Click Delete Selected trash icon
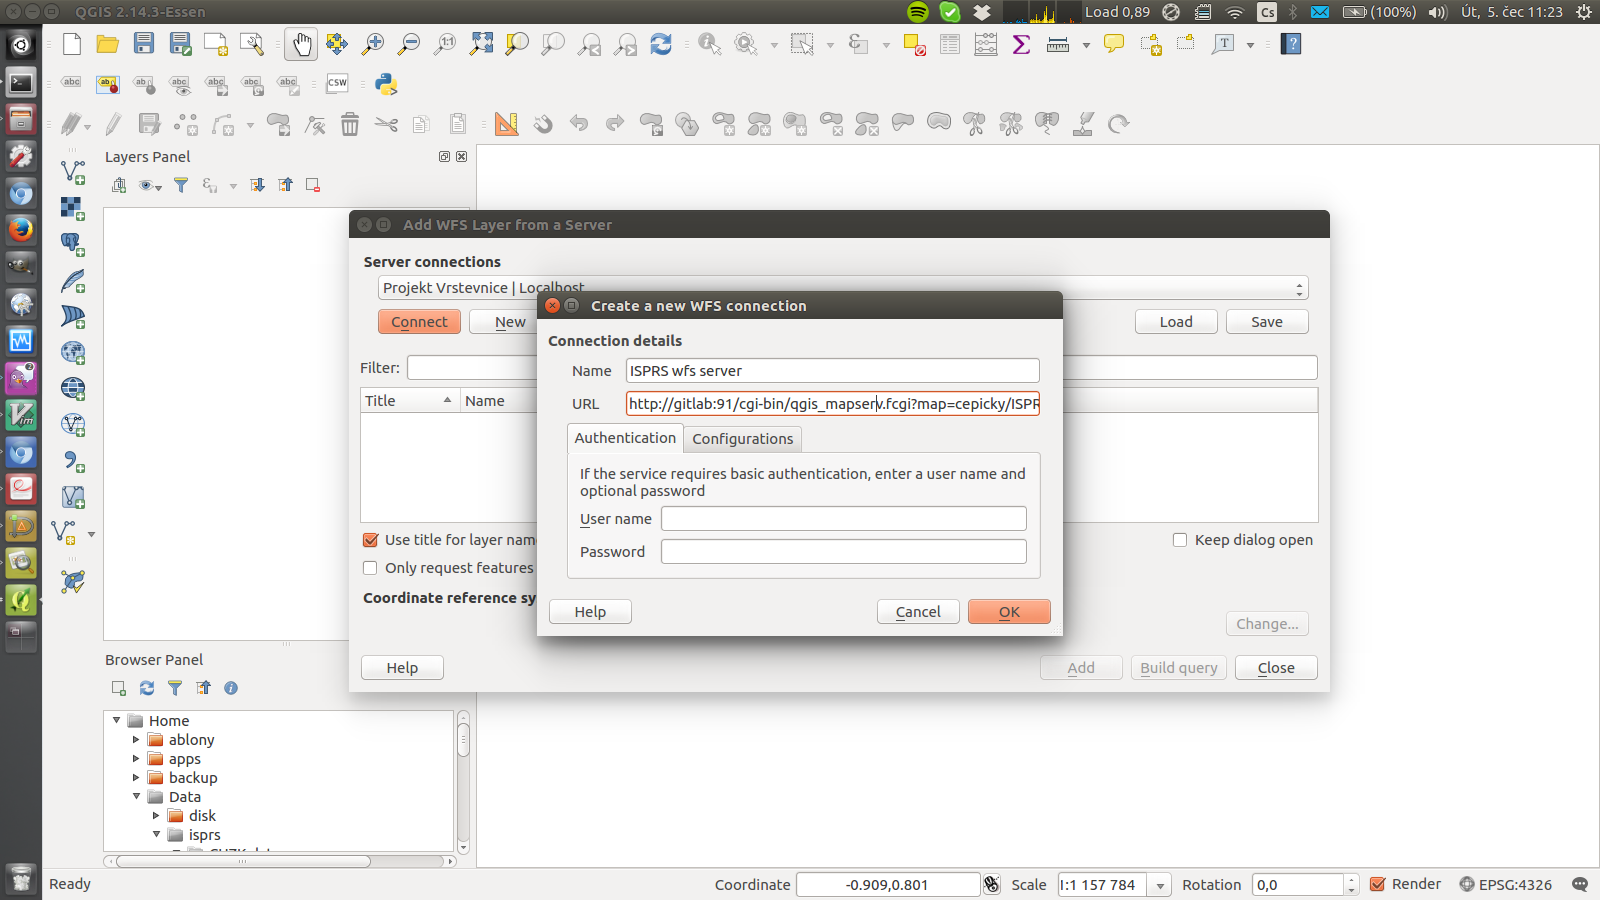This screenshot has width=1600, height=900. (350, 124)
